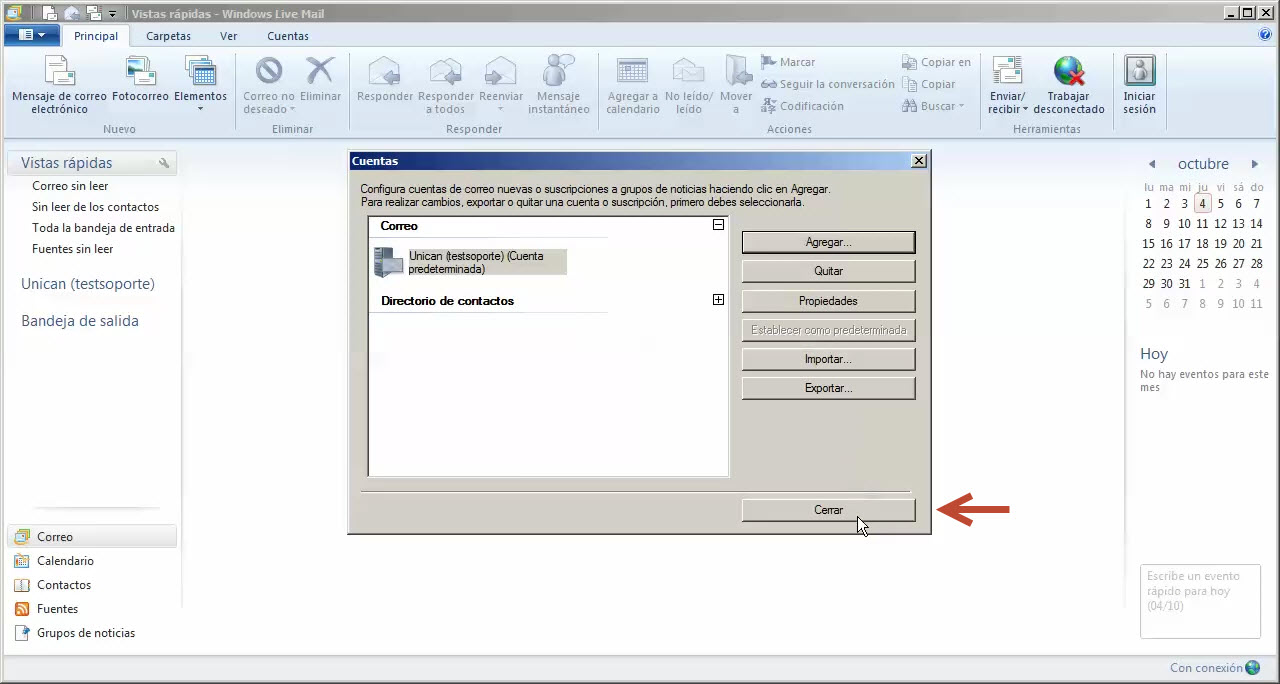1280x684 pixels.
Task: Expand Directorio de contactos section
Action: 718,299
